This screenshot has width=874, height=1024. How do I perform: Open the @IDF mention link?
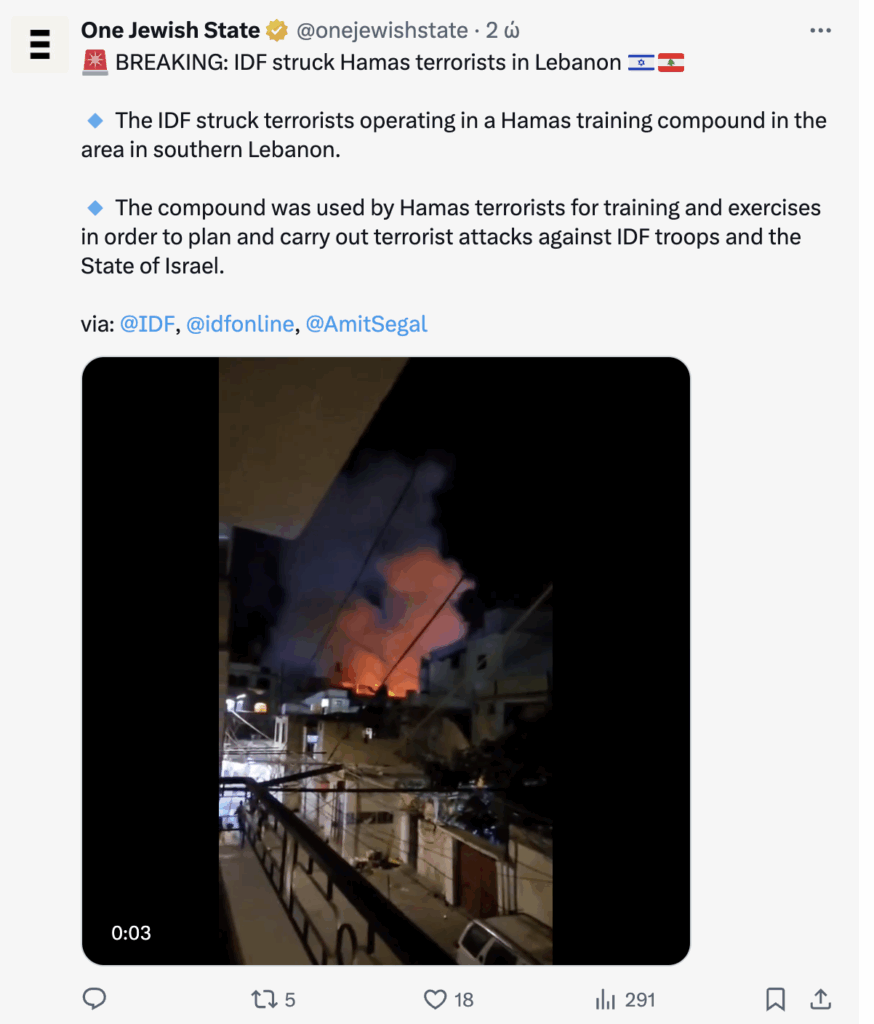[x=147, y=324]
